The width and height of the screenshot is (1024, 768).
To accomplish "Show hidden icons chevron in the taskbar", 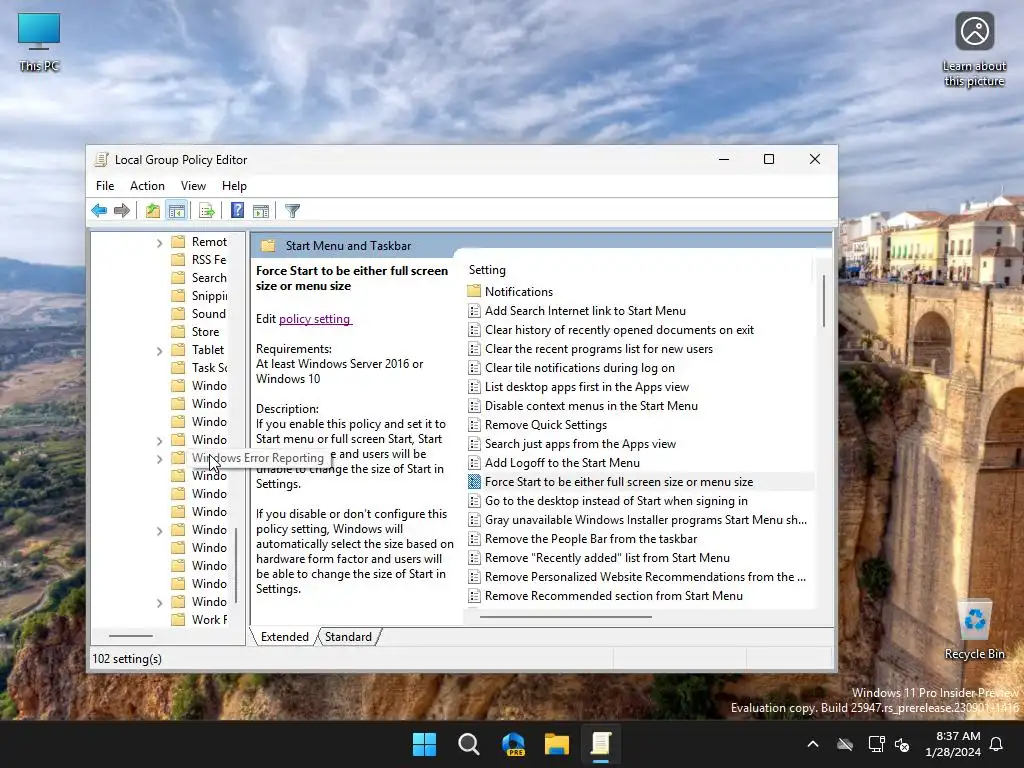I will tap(813, 744).
